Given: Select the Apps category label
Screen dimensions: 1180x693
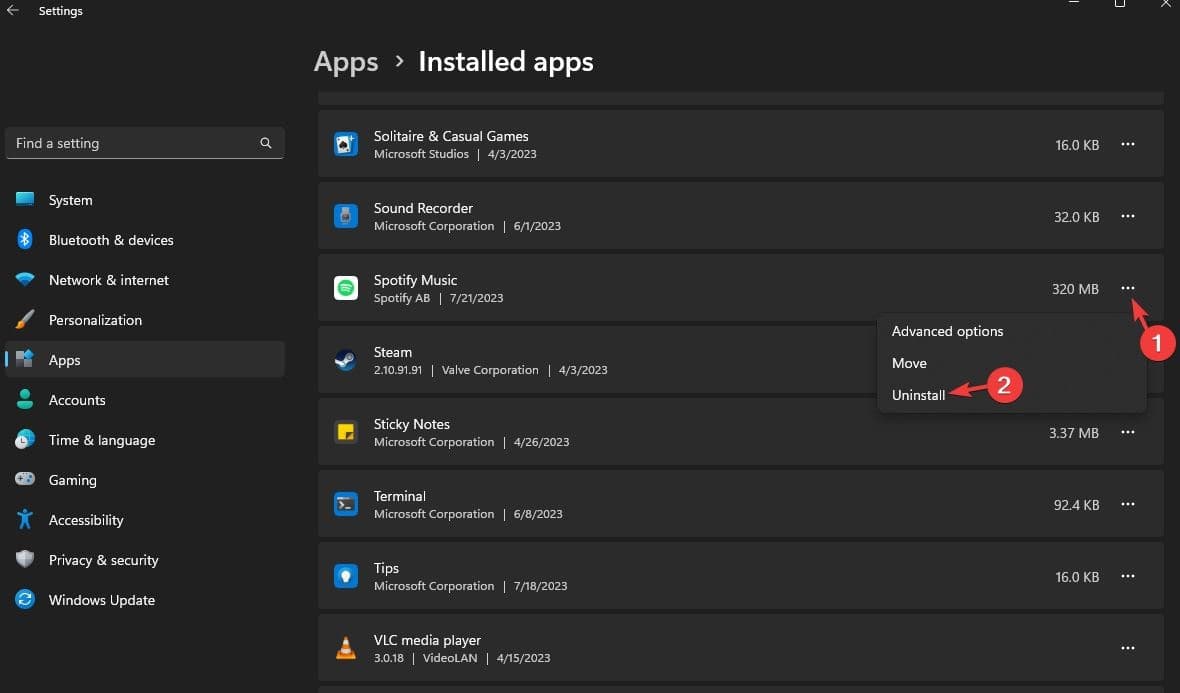Looking at the screenshot, I should tap(65, 360).
